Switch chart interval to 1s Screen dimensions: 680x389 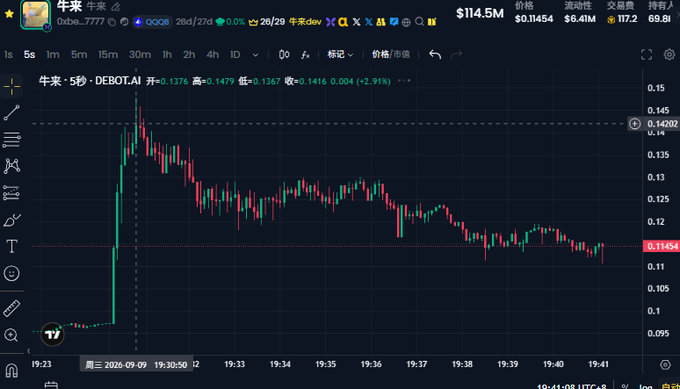8,55
